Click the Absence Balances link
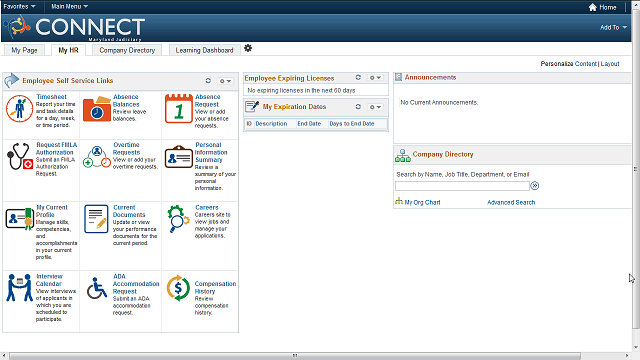This screenshot has height=360, width=640. tap(126, 100)
